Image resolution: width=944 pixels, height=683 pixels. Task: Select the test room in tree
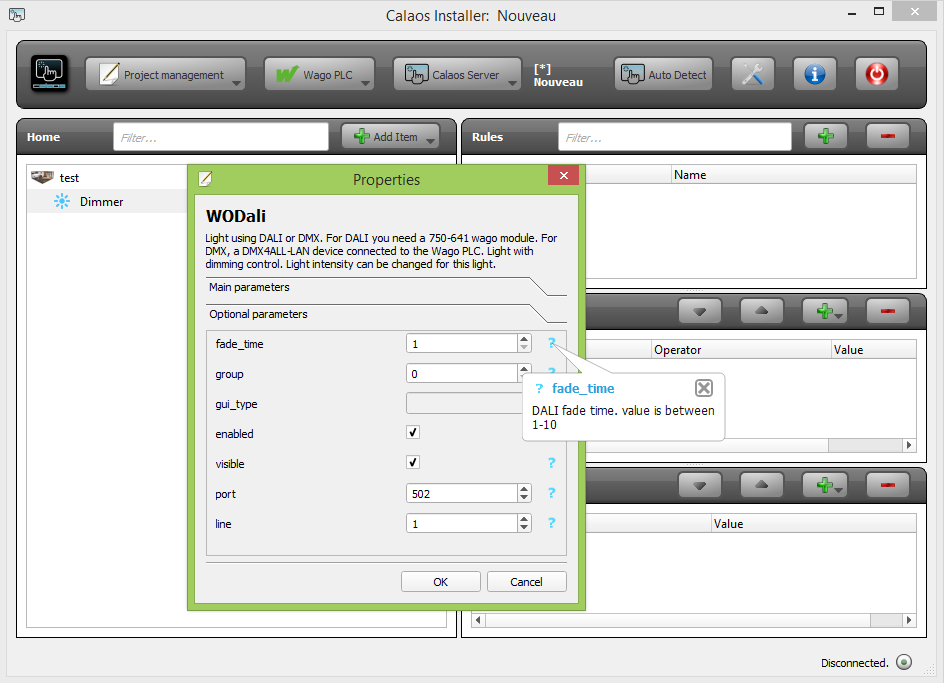pos(69,178)
